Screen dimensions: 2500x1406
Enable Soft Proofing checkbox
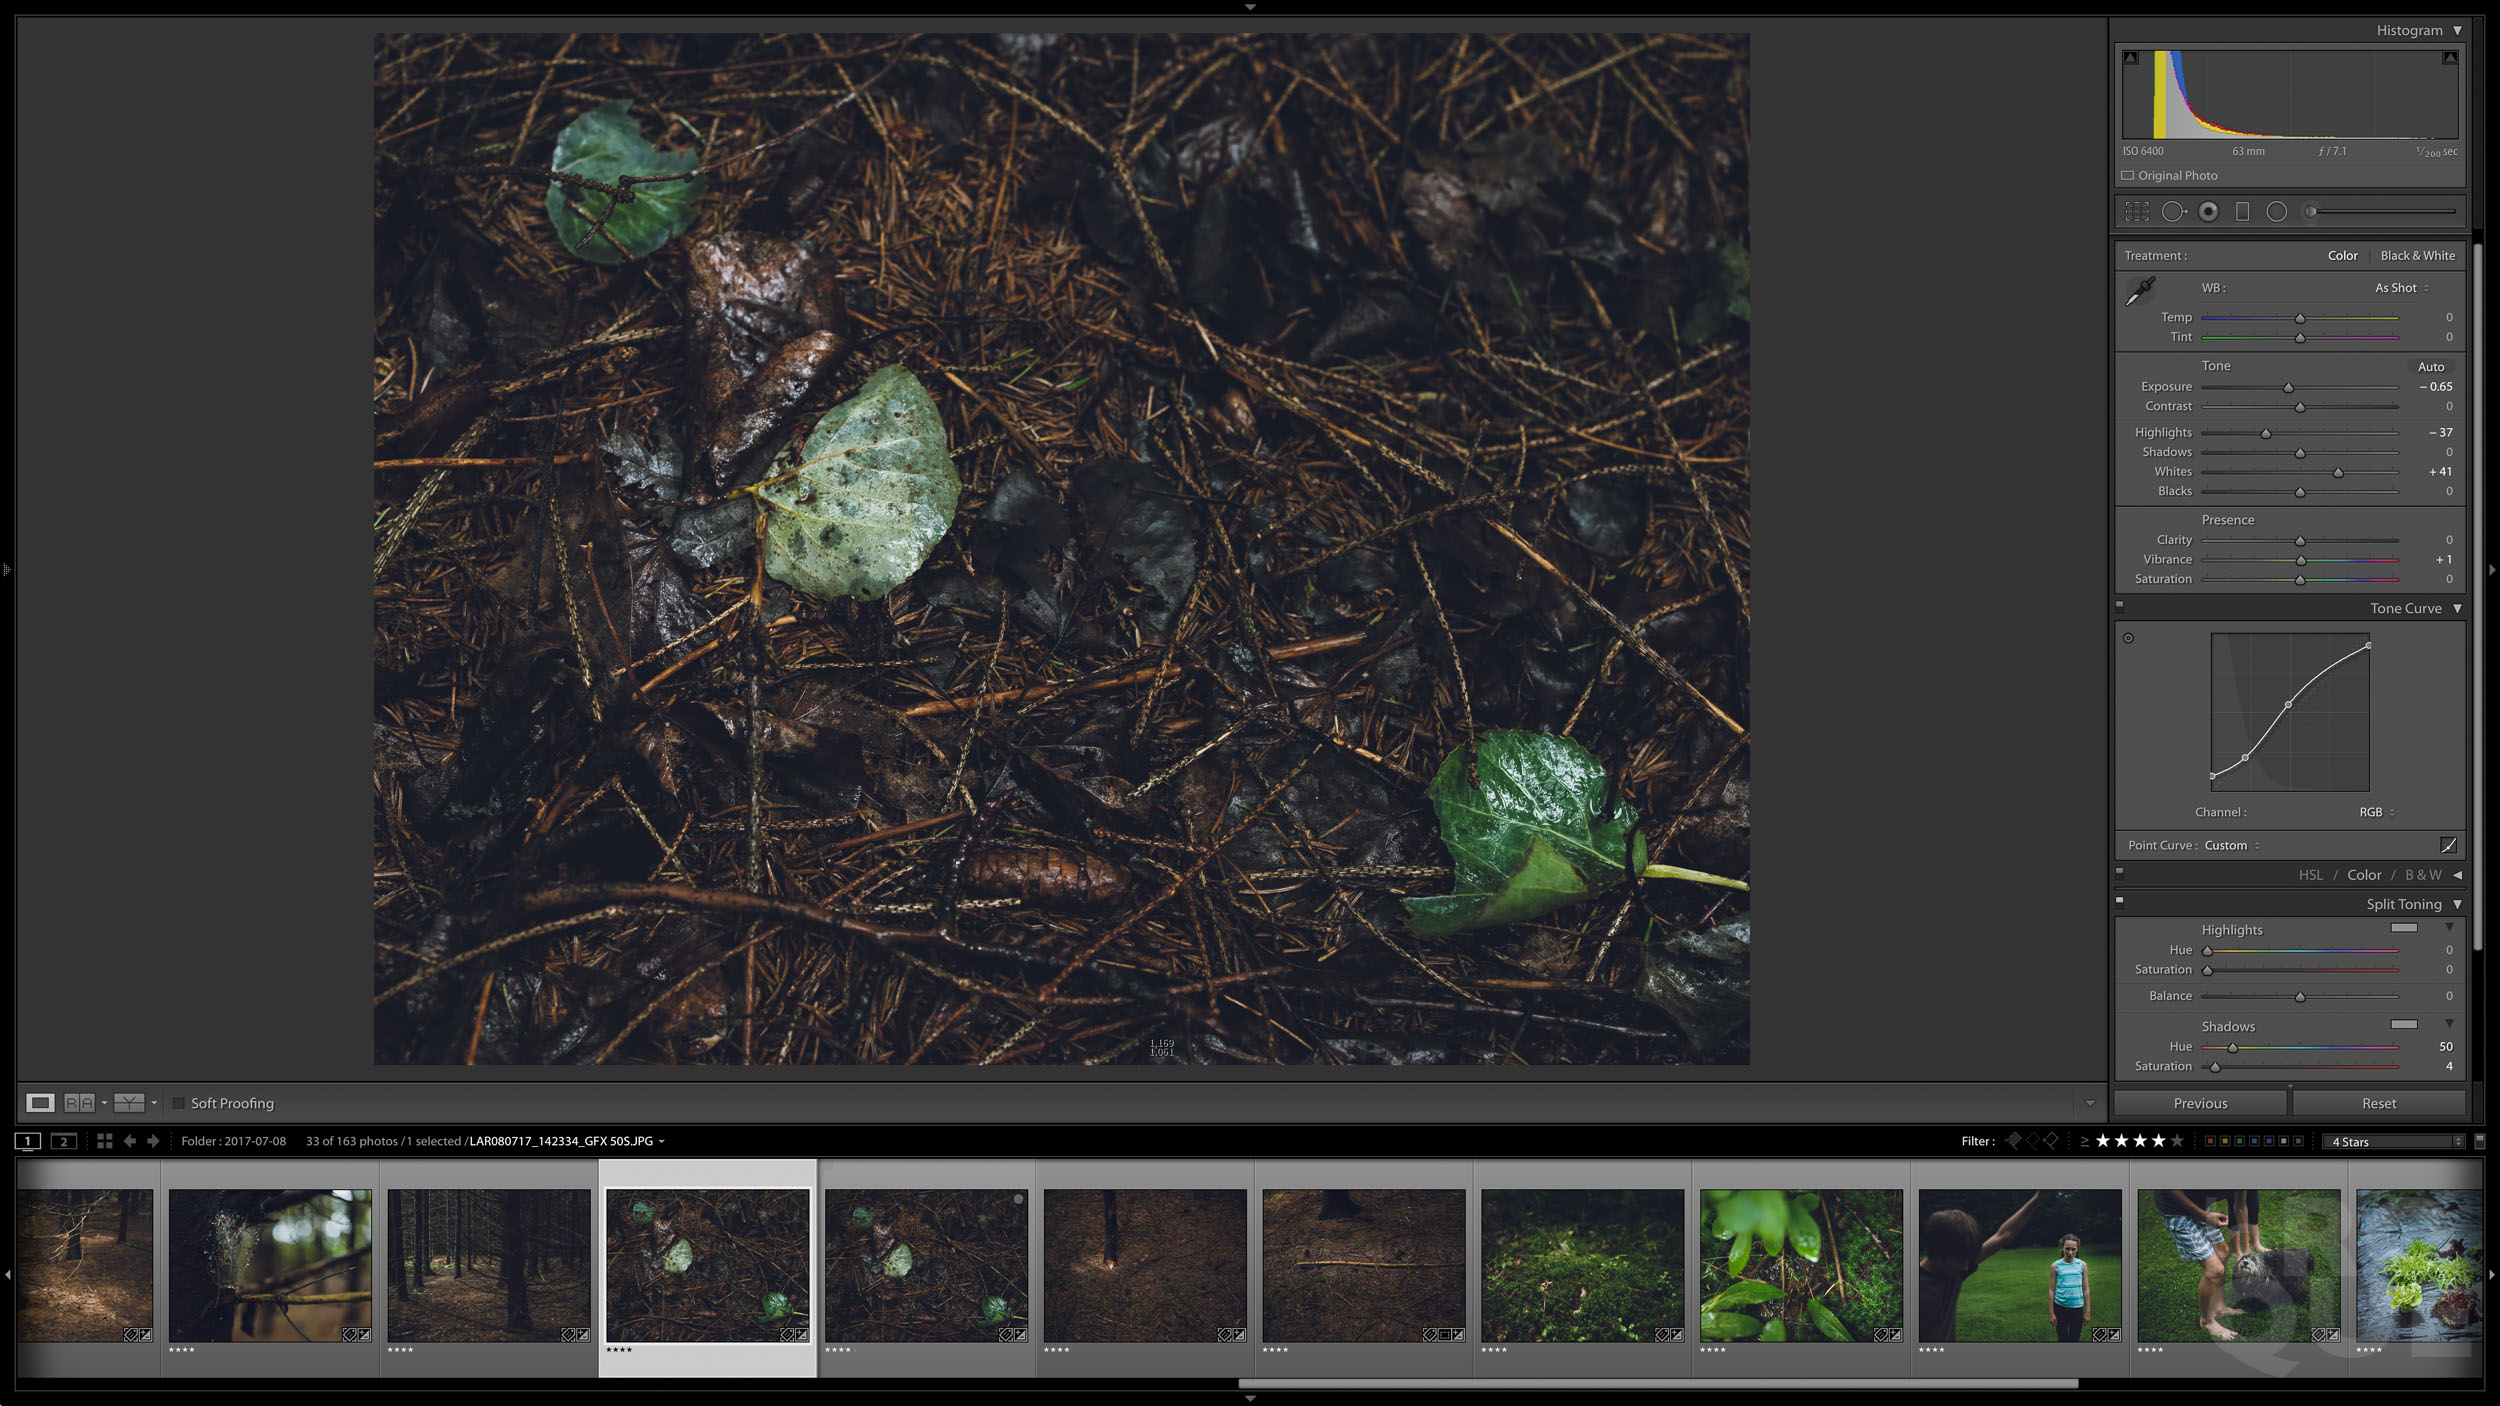(179, 1103)
